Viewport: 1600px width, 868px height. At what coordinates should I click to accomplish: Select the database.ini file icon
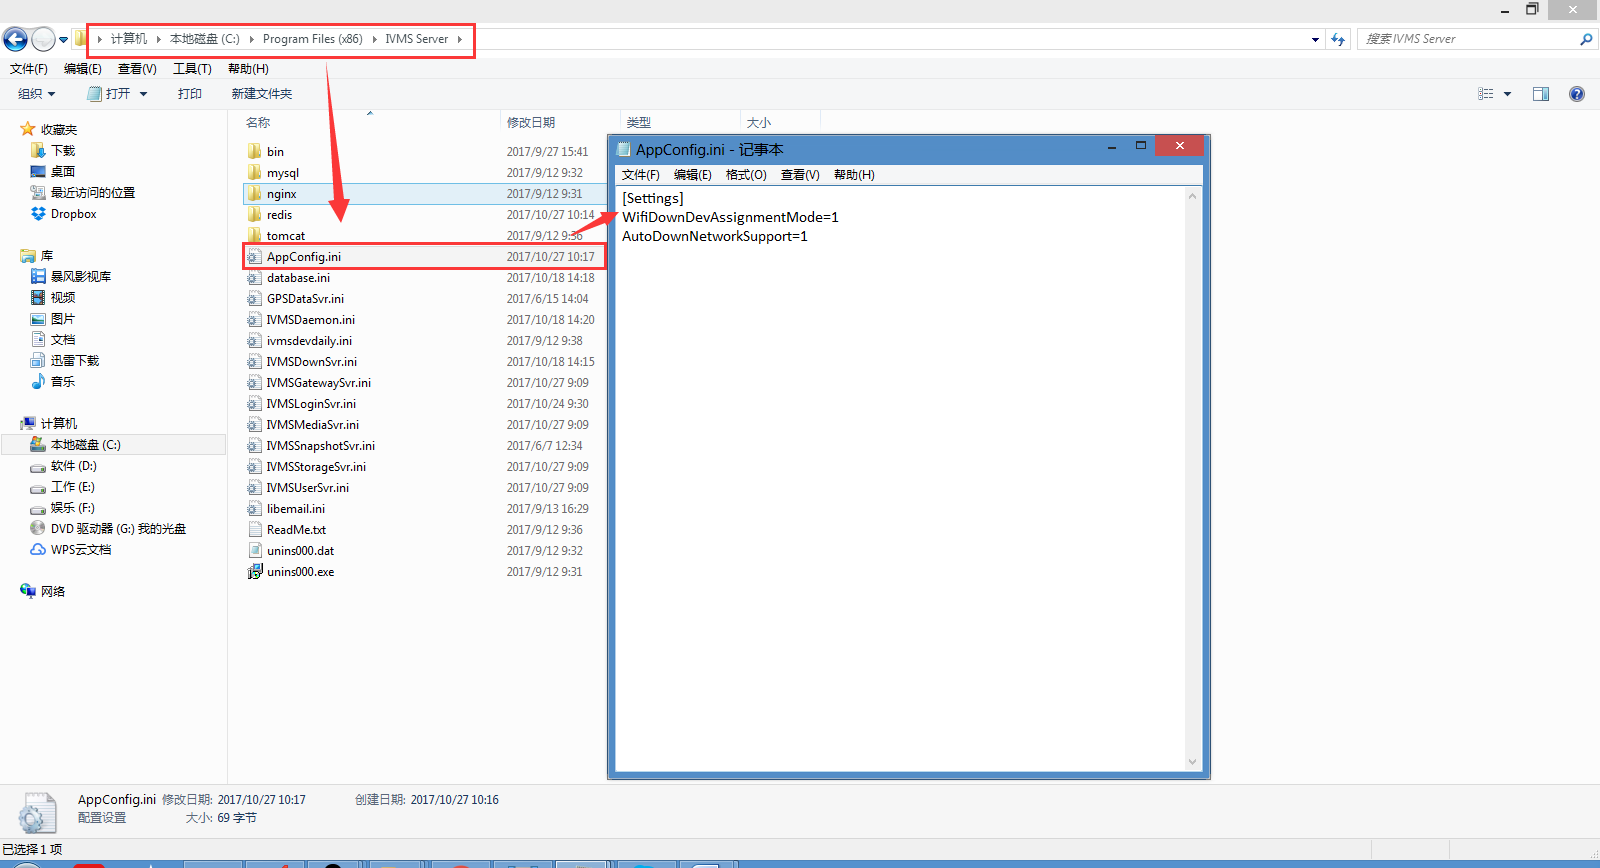(254, 278)
